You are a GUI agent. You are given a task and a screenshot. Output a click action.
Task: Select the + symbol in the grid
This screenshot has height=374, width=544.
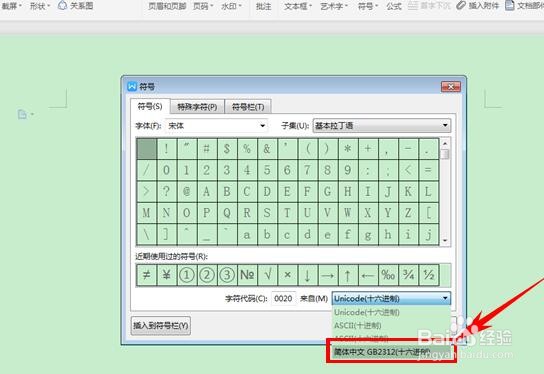tap(368, 149)
